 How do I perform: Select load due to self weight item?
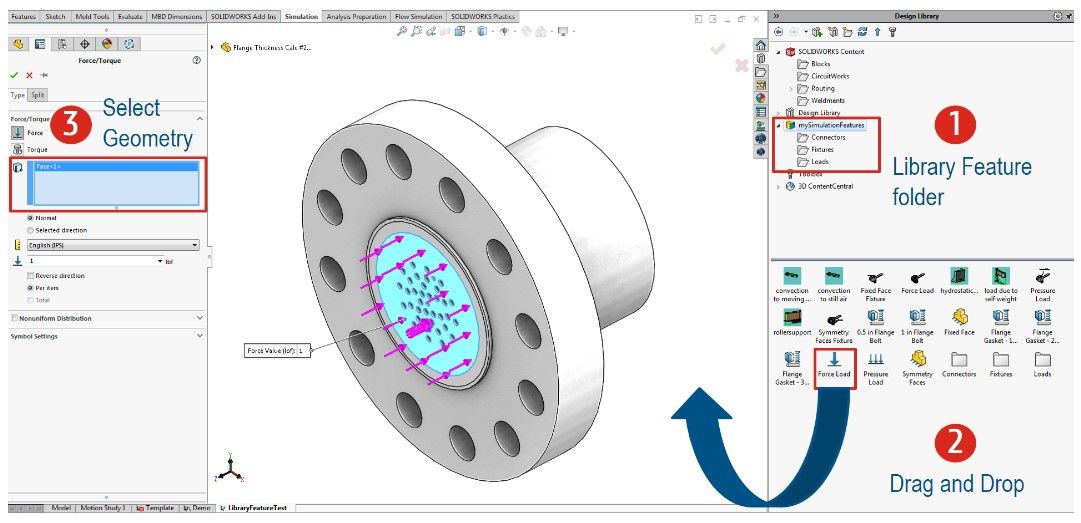[x=1001, y=284]
